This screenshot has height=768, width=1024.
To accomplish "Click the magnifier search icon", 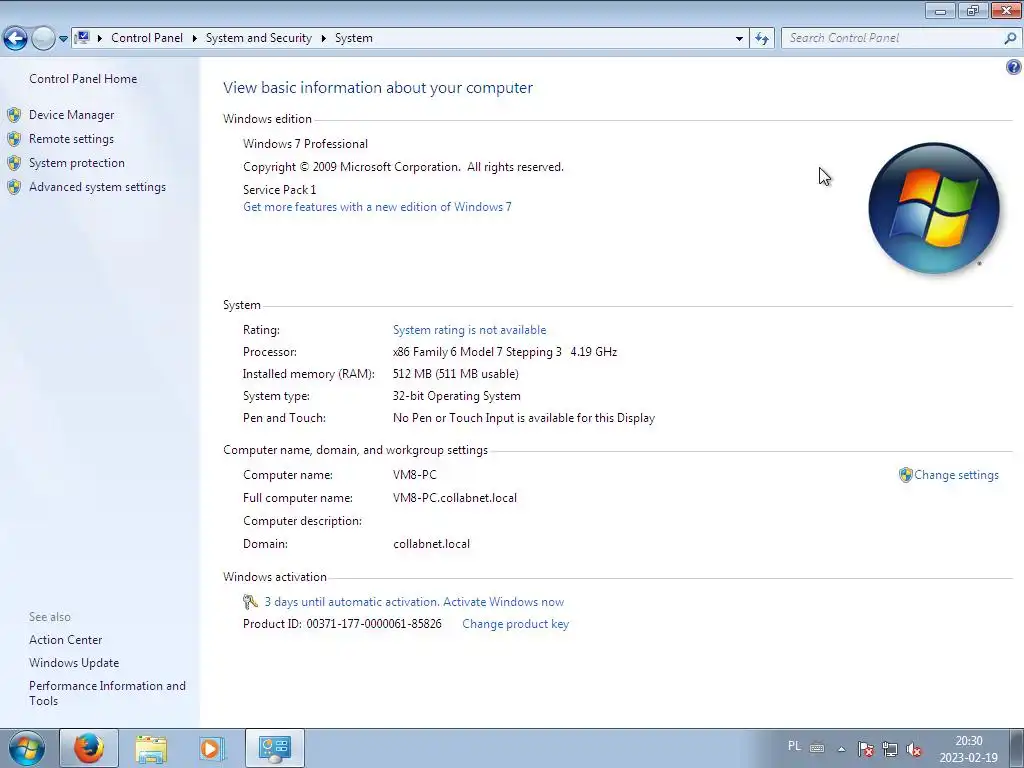I will pyautogui.click(x=1010, y=38).
